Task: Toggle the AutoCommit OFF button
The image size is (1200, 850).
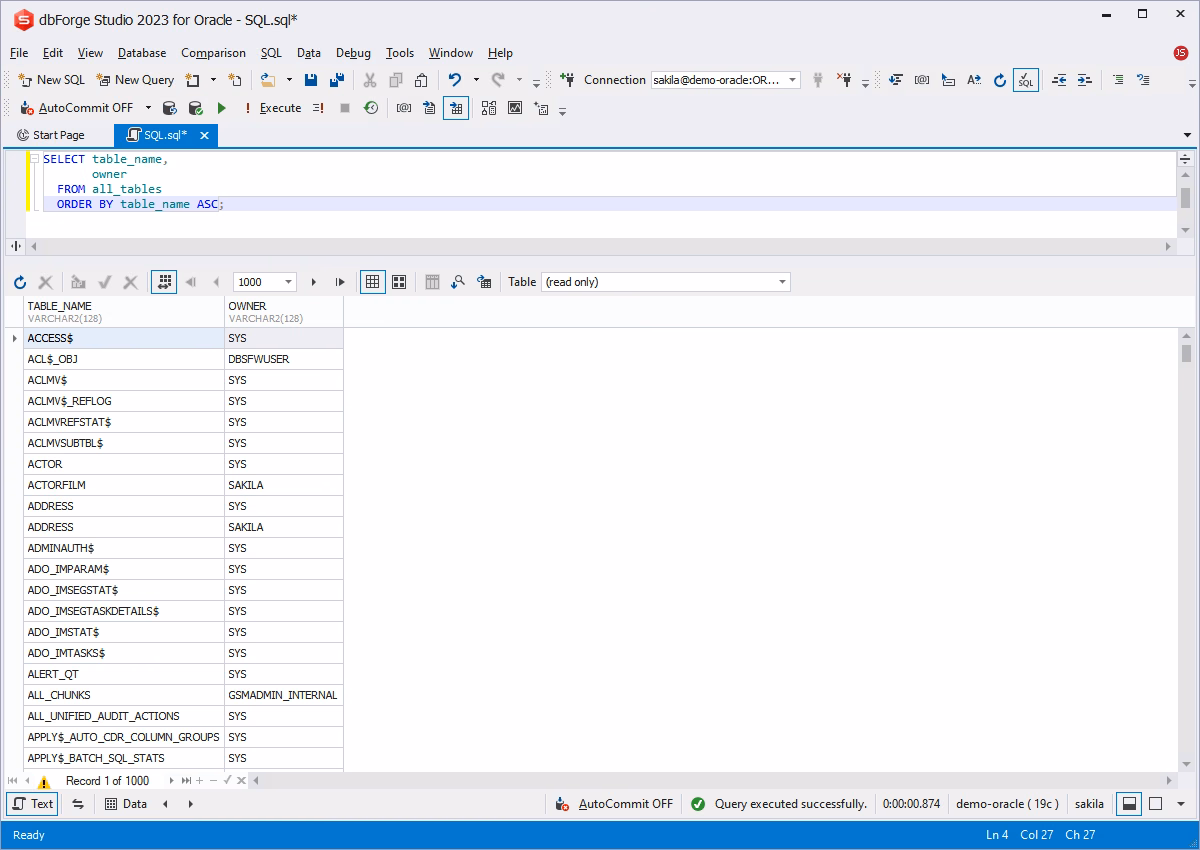Action: pyautogui.click(x=77, y=108)
